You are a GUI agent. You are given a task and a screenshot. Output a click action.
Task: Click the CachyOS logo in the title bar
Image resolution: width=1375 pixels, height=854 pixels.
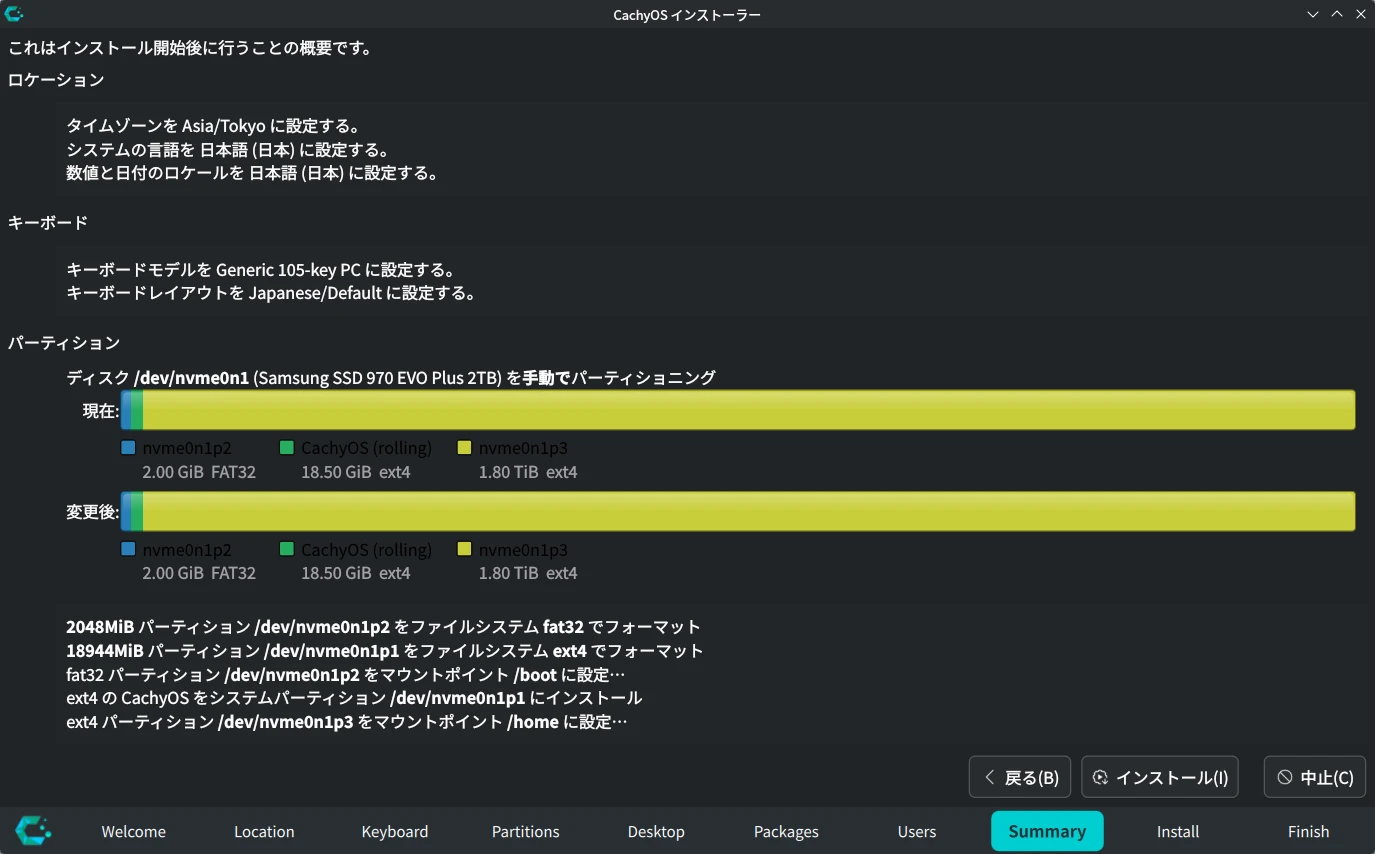(14, 14)
